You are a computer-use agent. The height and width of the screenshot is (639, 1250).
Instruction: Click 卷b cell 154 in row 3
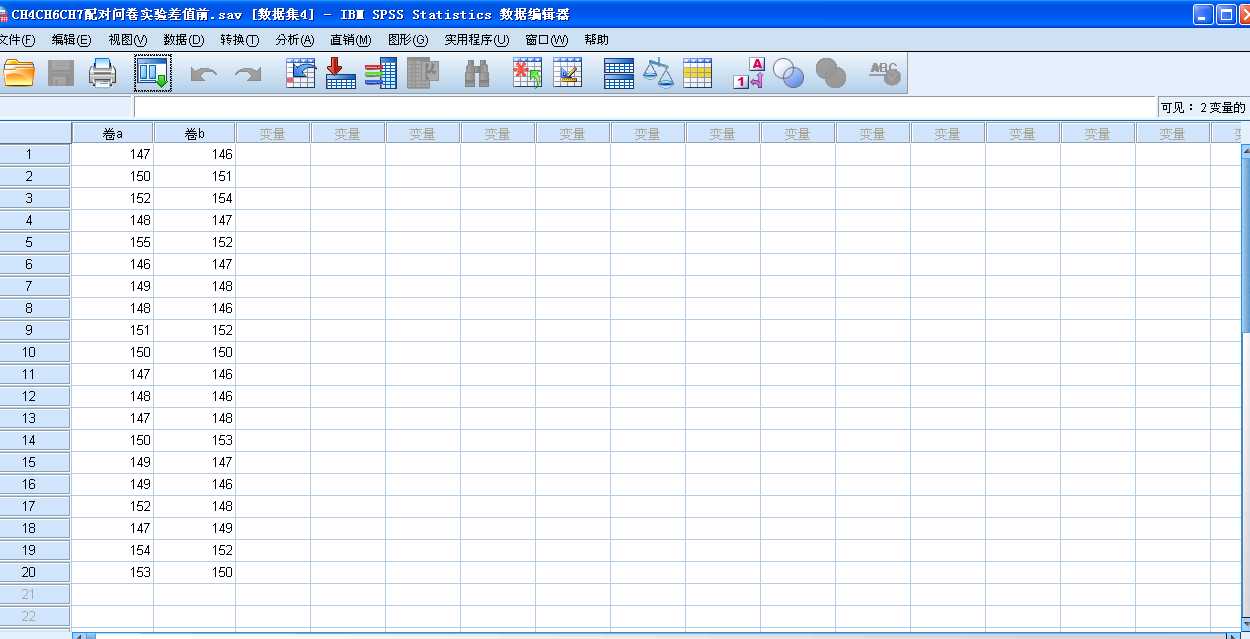(x=194, y=198)
